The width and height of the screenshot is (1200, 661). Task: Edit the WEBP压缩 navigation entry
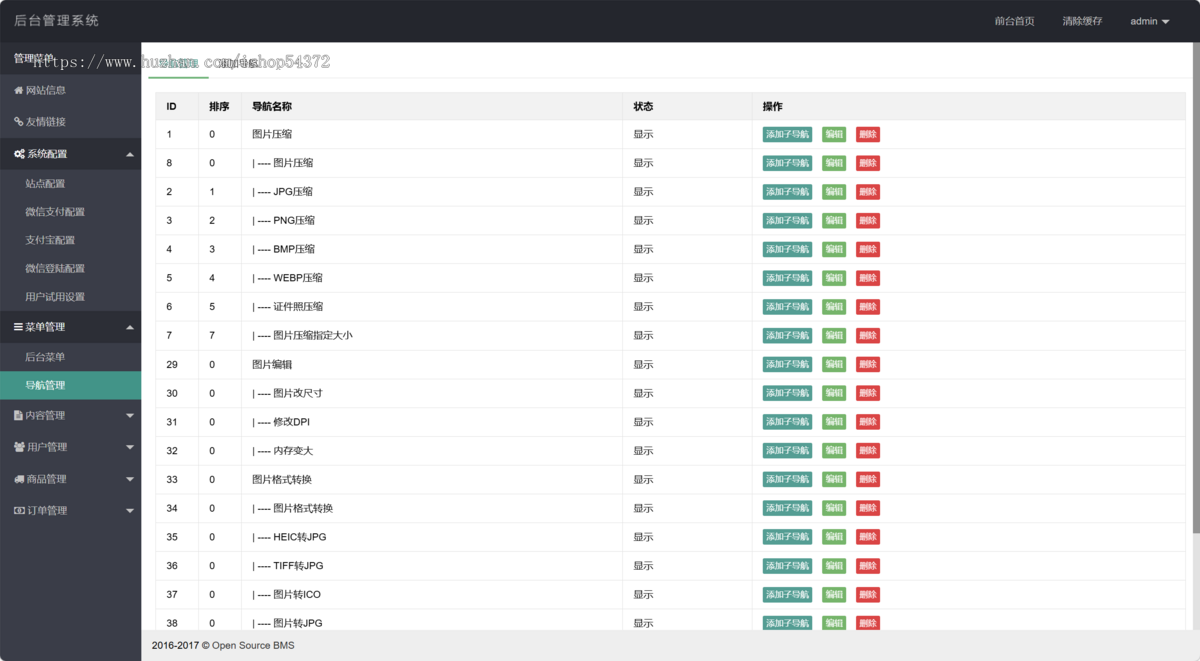834,278
